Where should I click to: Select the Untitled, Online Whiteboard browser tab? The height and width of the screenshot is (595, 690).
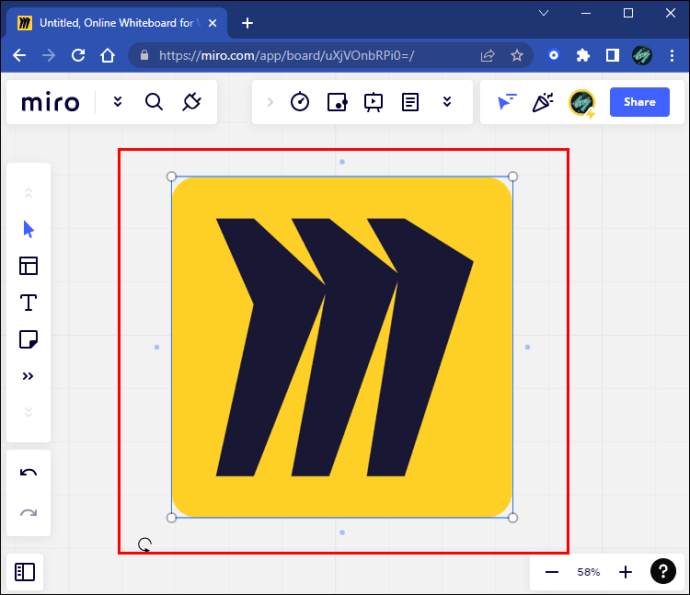(117, 23)
